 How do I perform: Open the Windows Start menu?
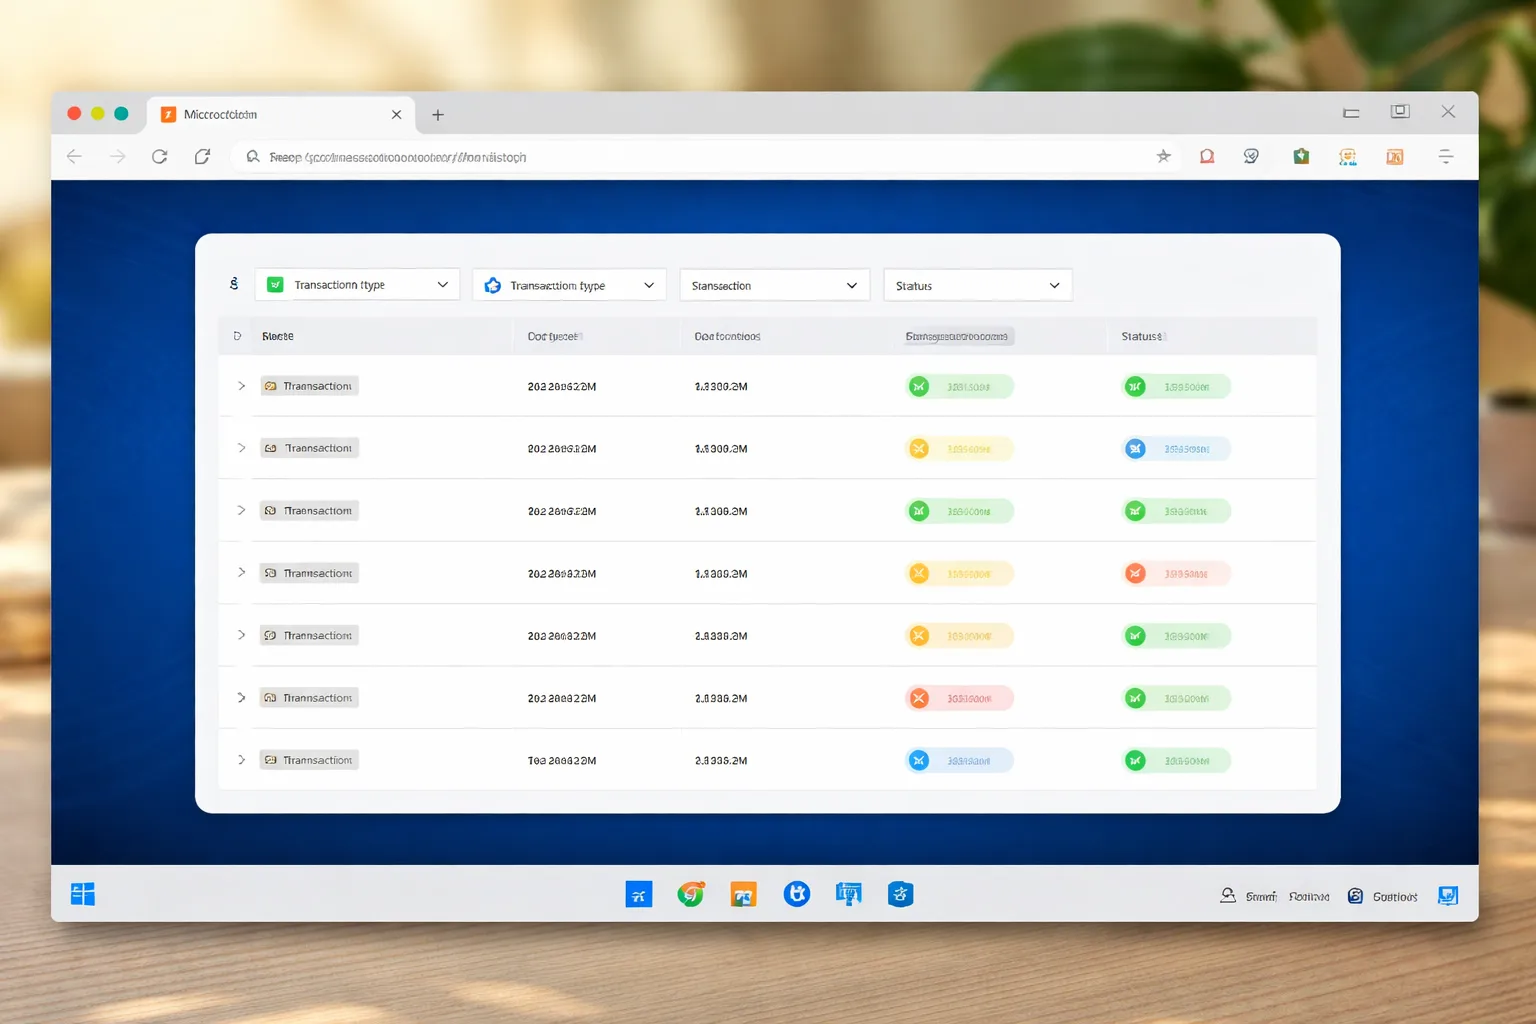[x=83, y=894]
